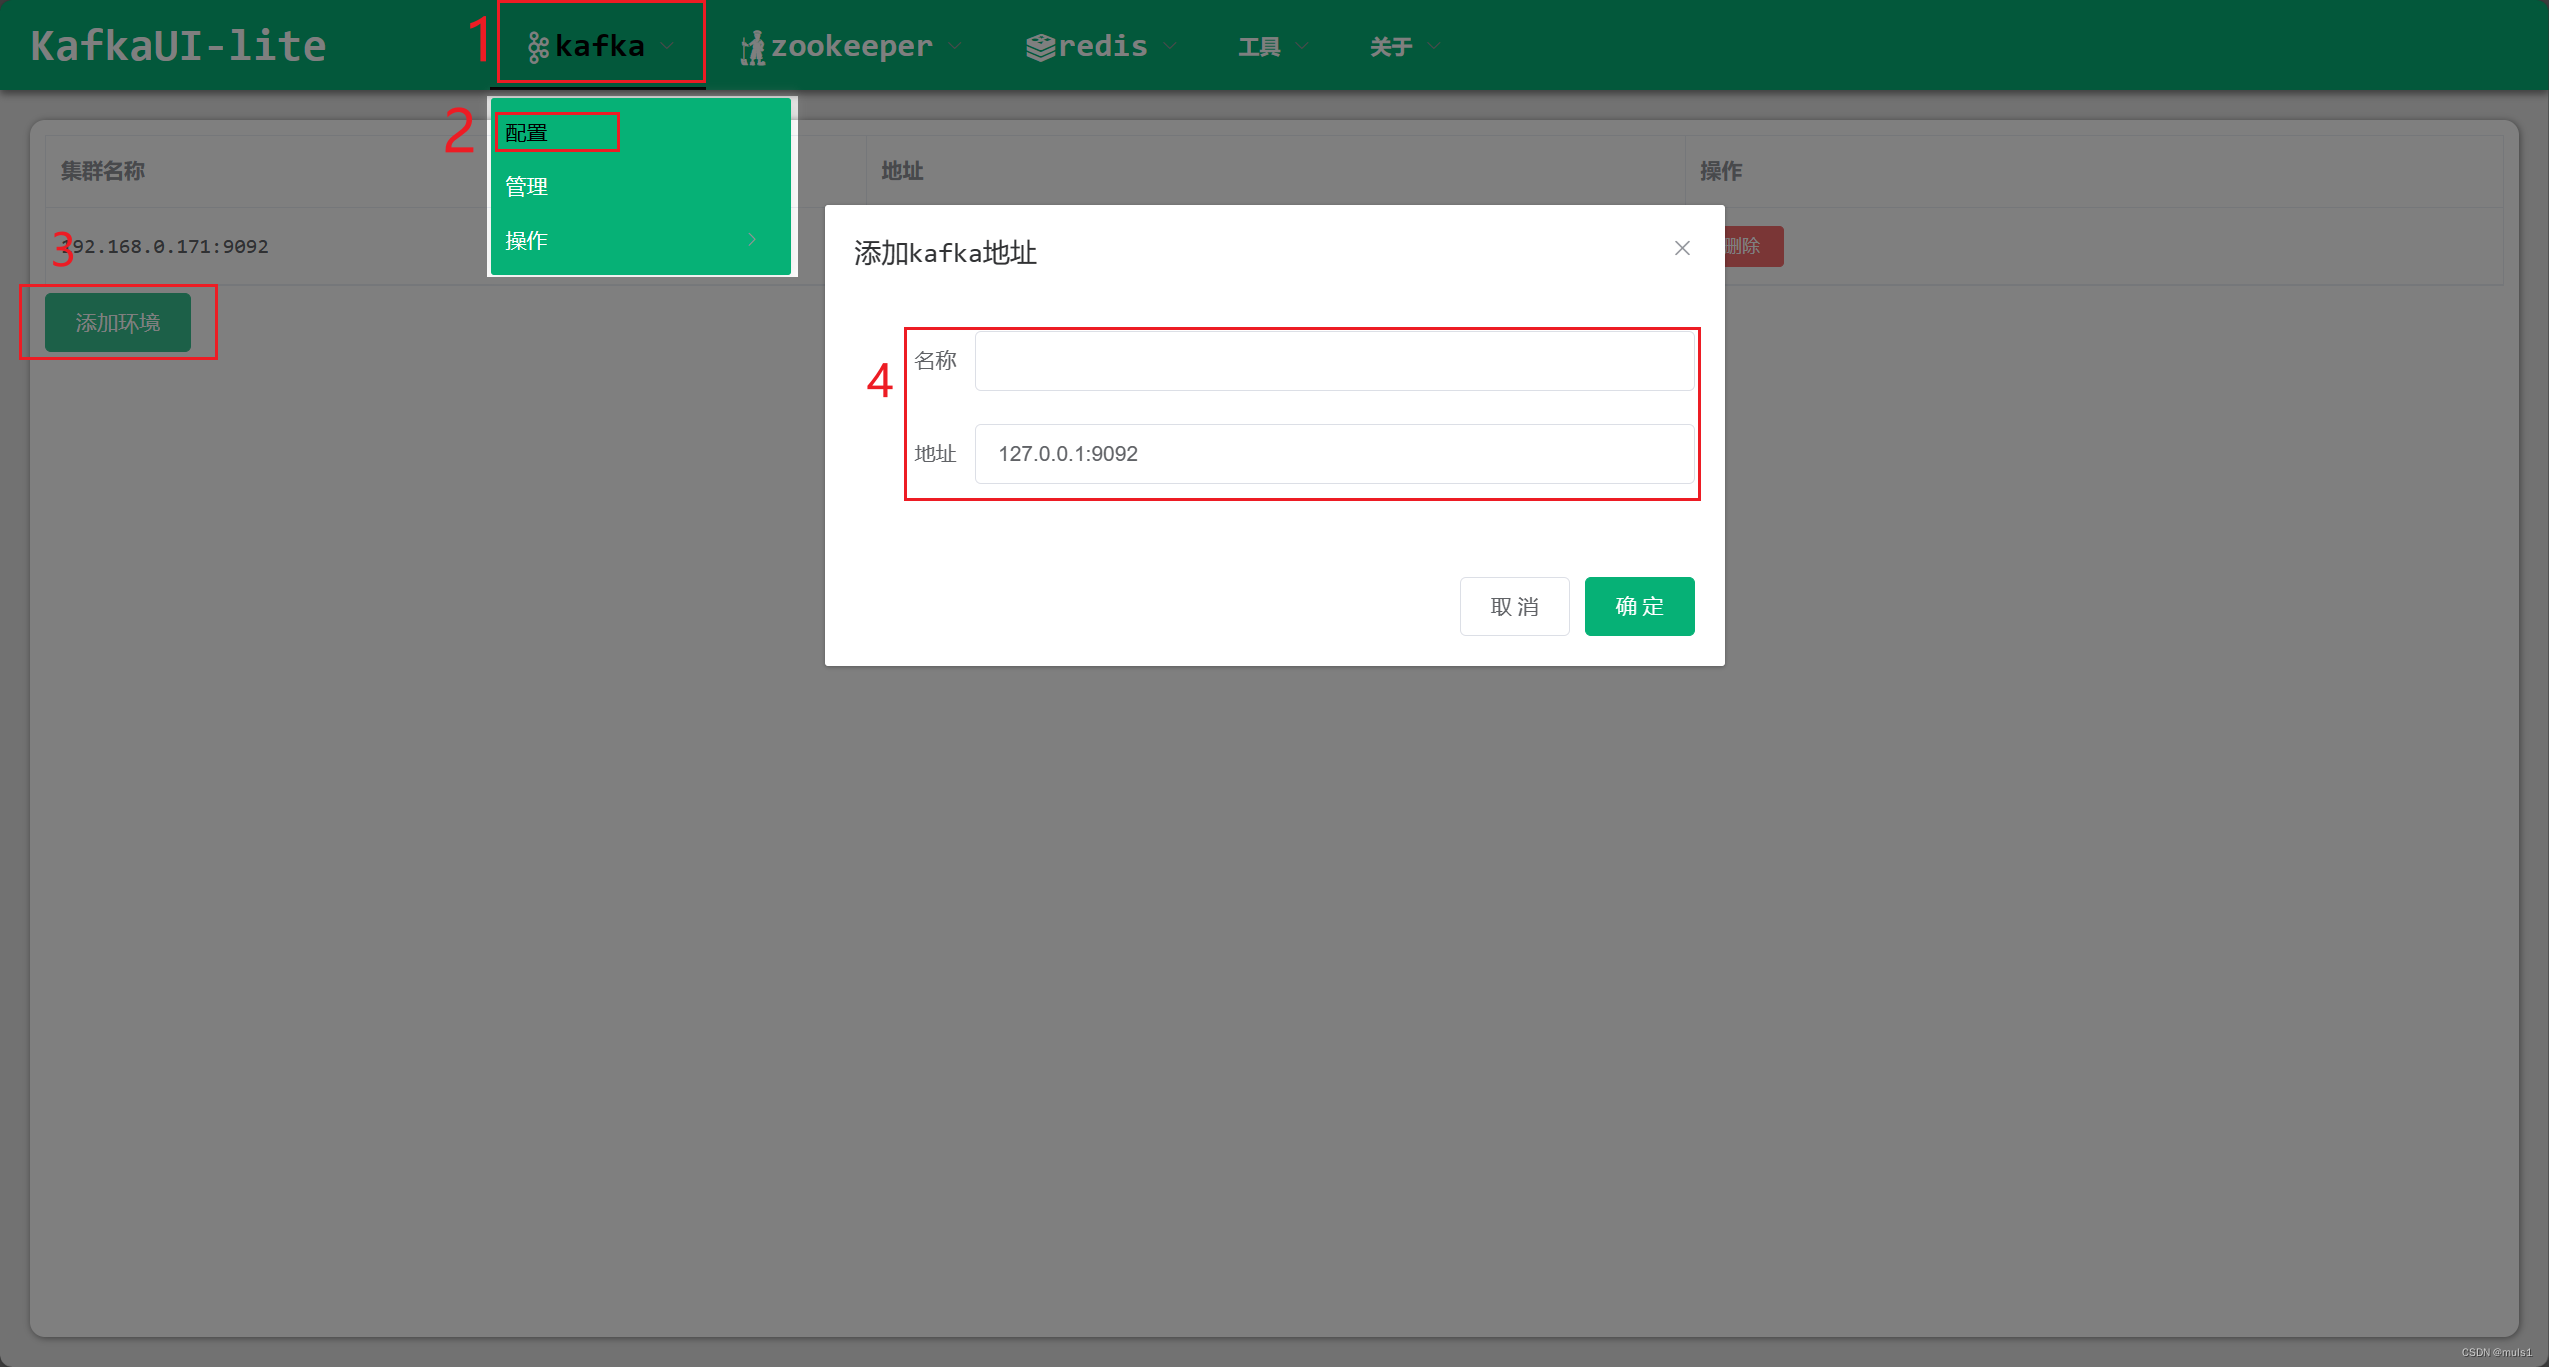Expand the 操作 submenu arrow
Image resolution: width=2549 pixels, height=1367 pixels.
tap(753, 240)
